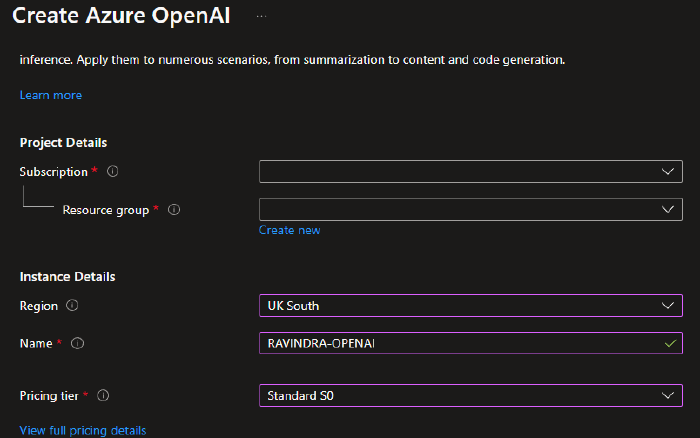Click Create new under Resource group
700x438 pixels.
[x=289, y=230]
